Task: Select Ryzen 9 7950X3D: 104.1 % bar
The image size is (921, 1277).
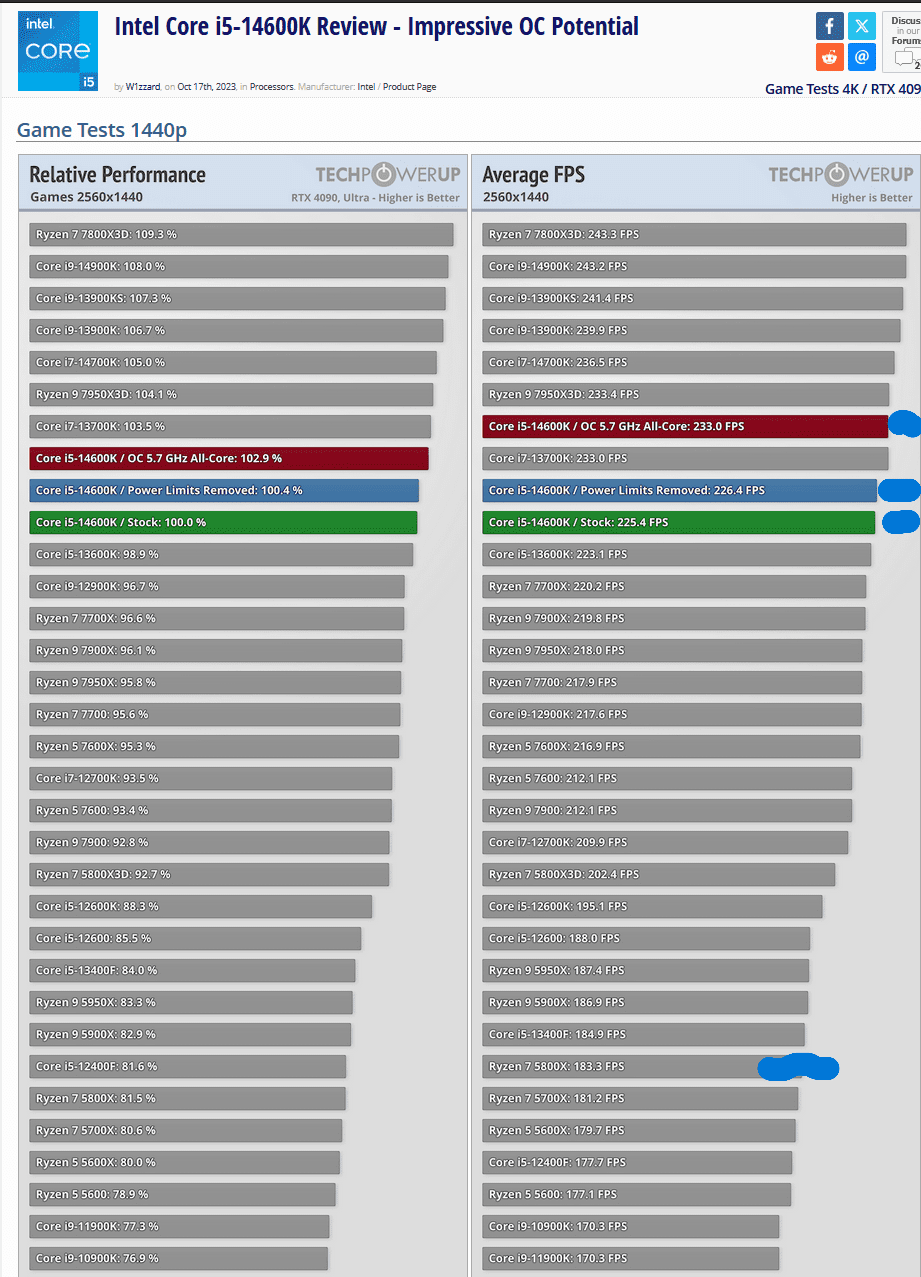Action: (x=231, y=394)
